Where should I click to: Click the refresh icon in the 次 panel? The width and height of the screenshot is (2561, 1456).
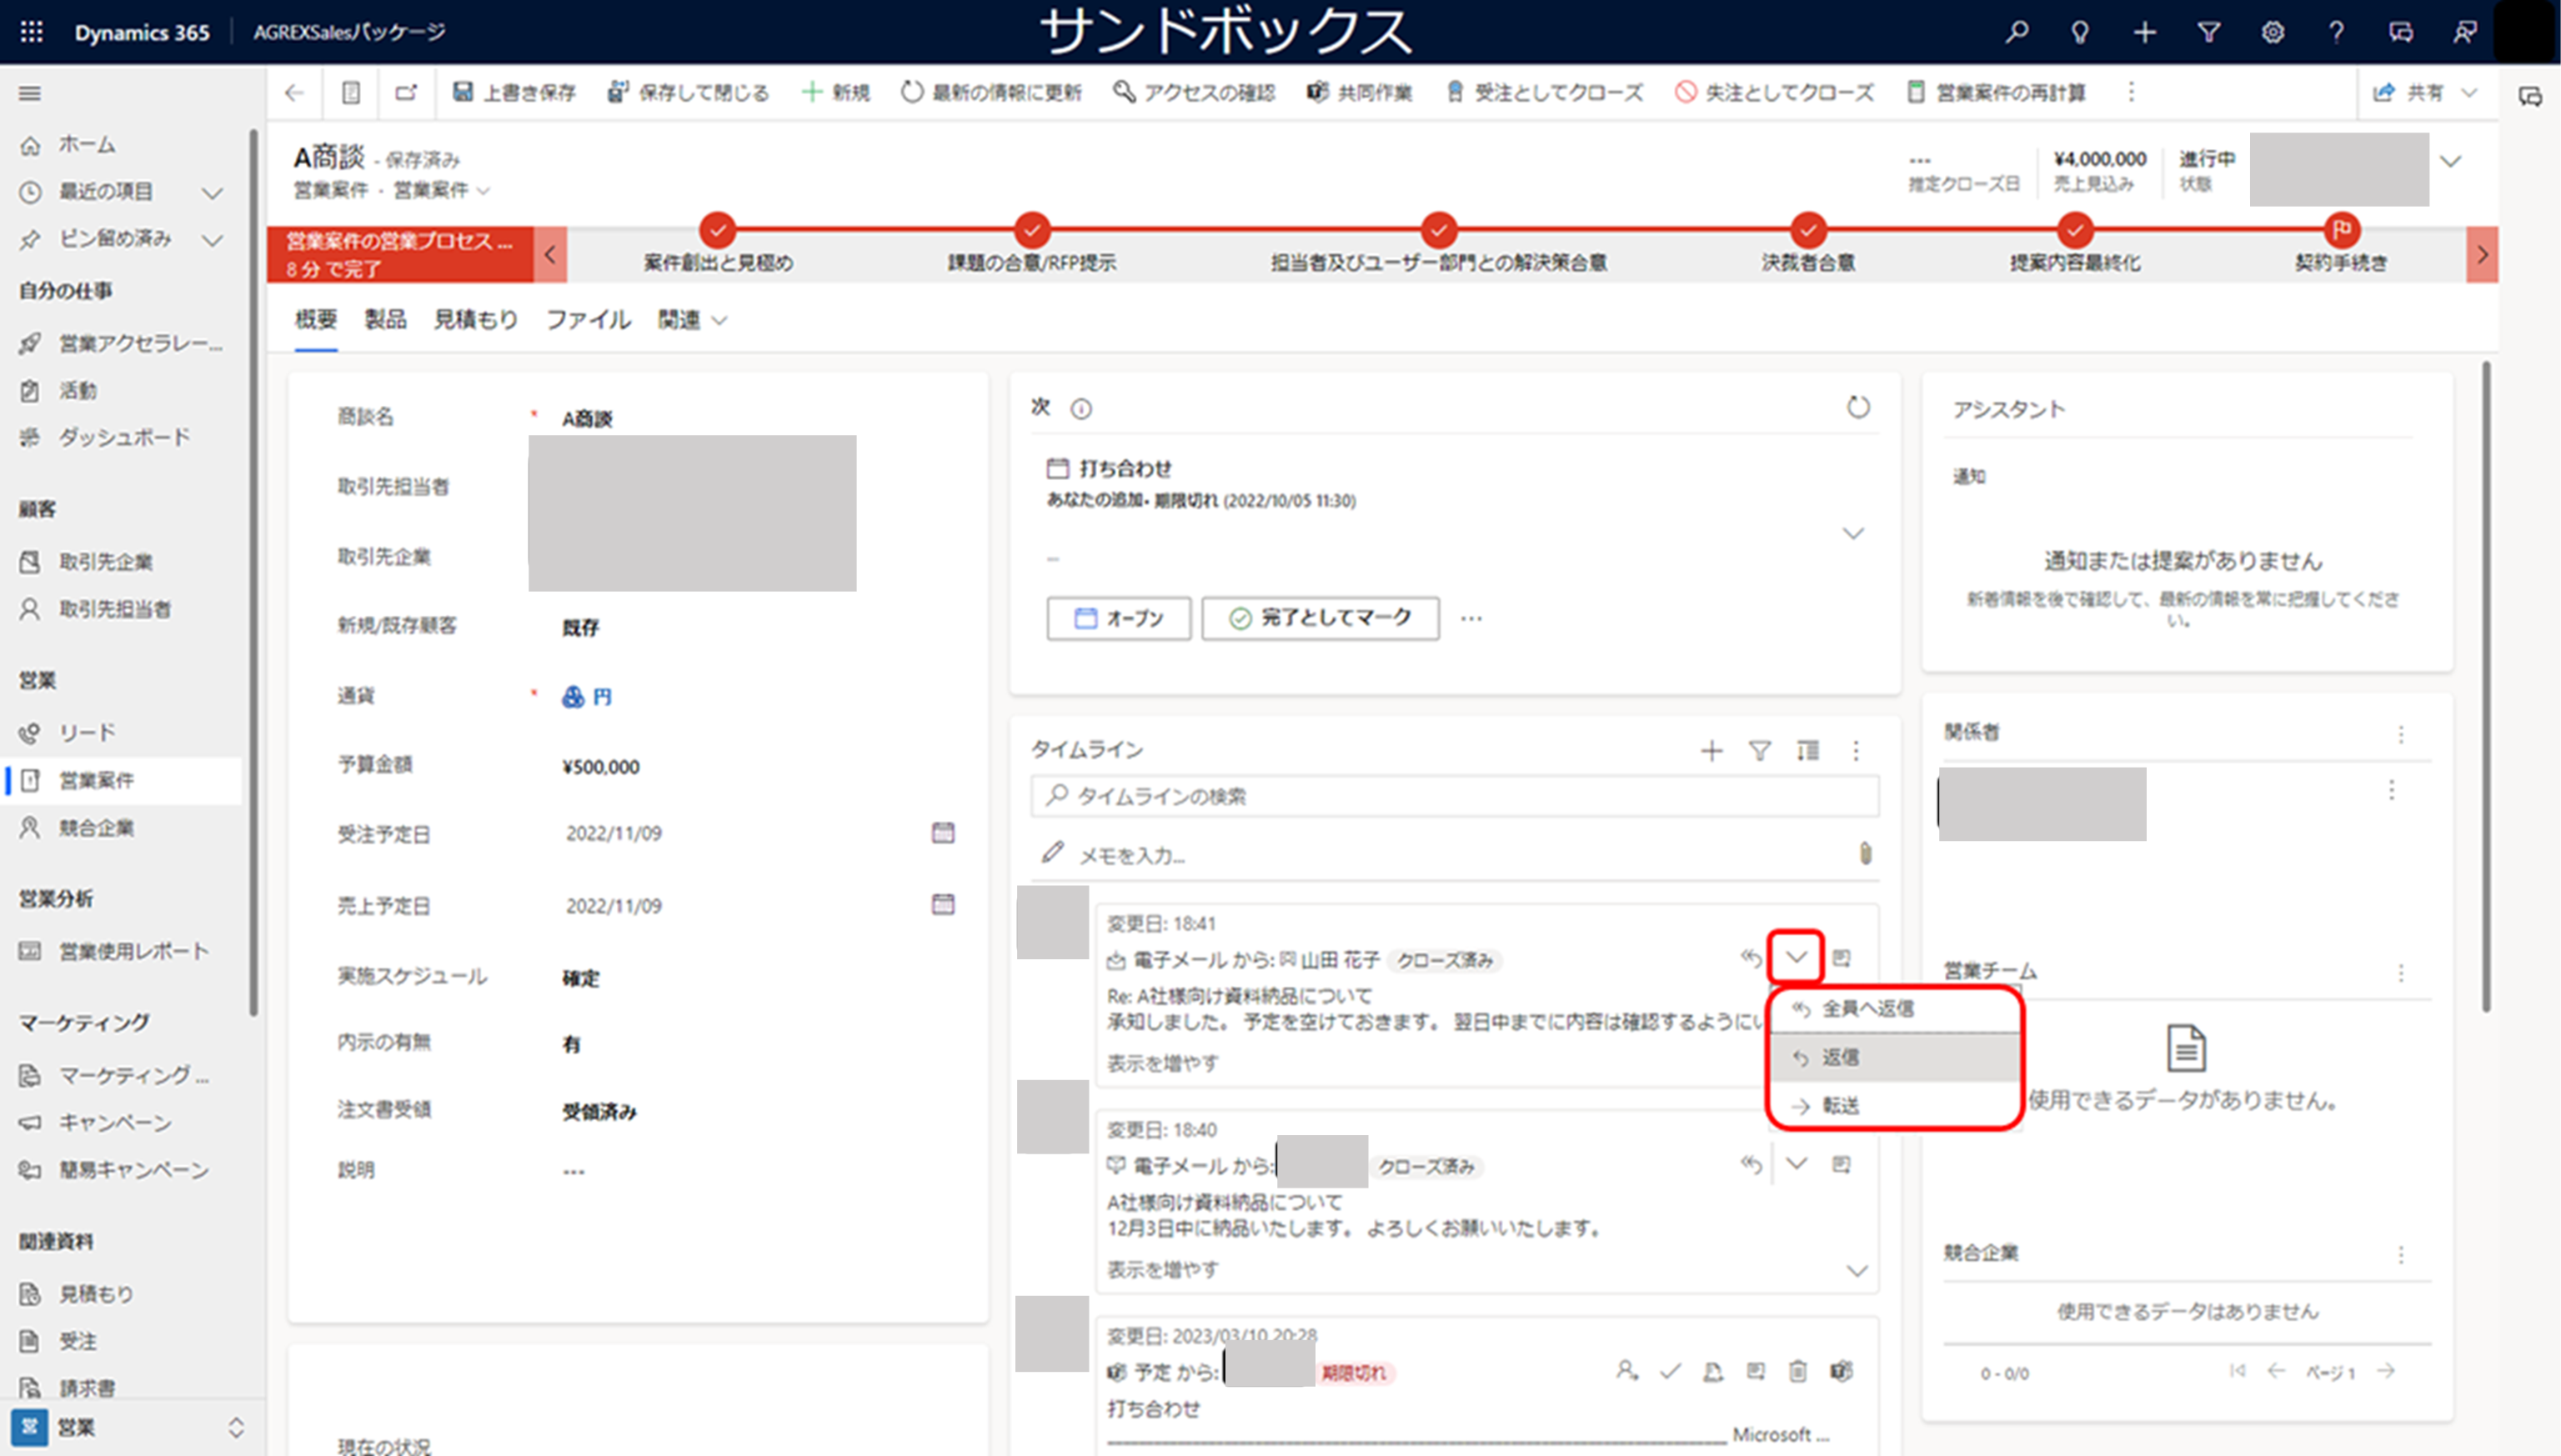[x=1858, y=407]
